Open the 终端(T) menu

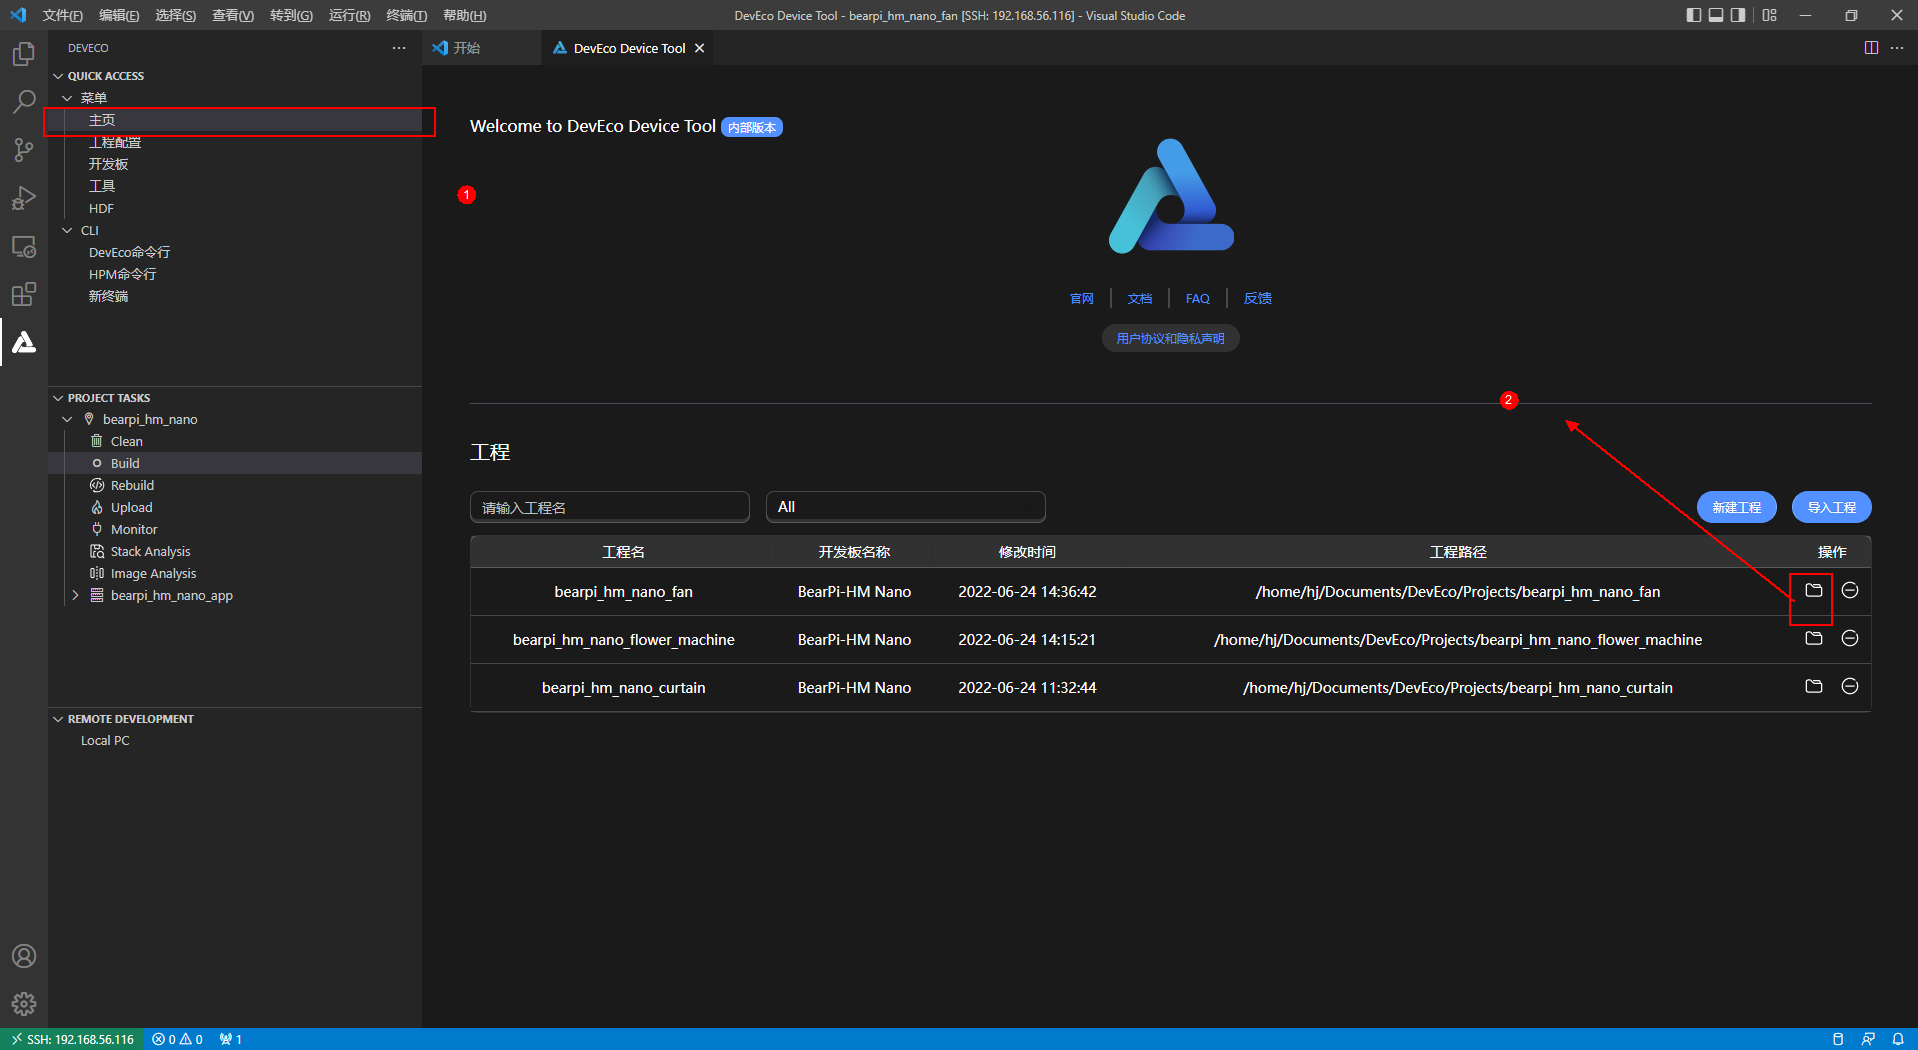406,15
